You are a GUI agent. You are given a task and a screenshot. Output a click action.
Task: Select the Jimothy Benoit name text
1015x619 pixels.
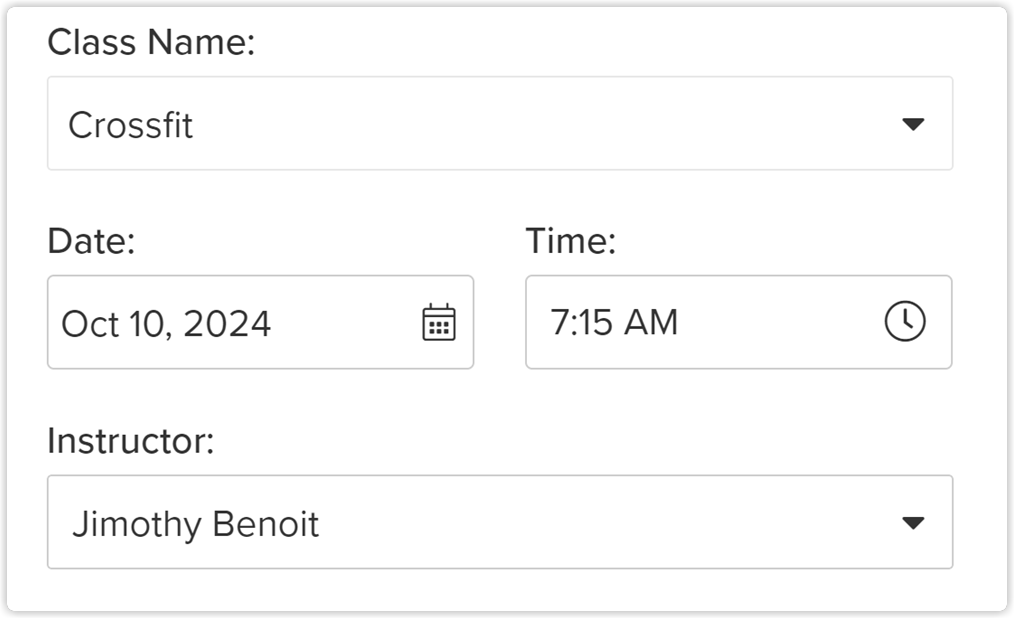(x=195, y=524)
